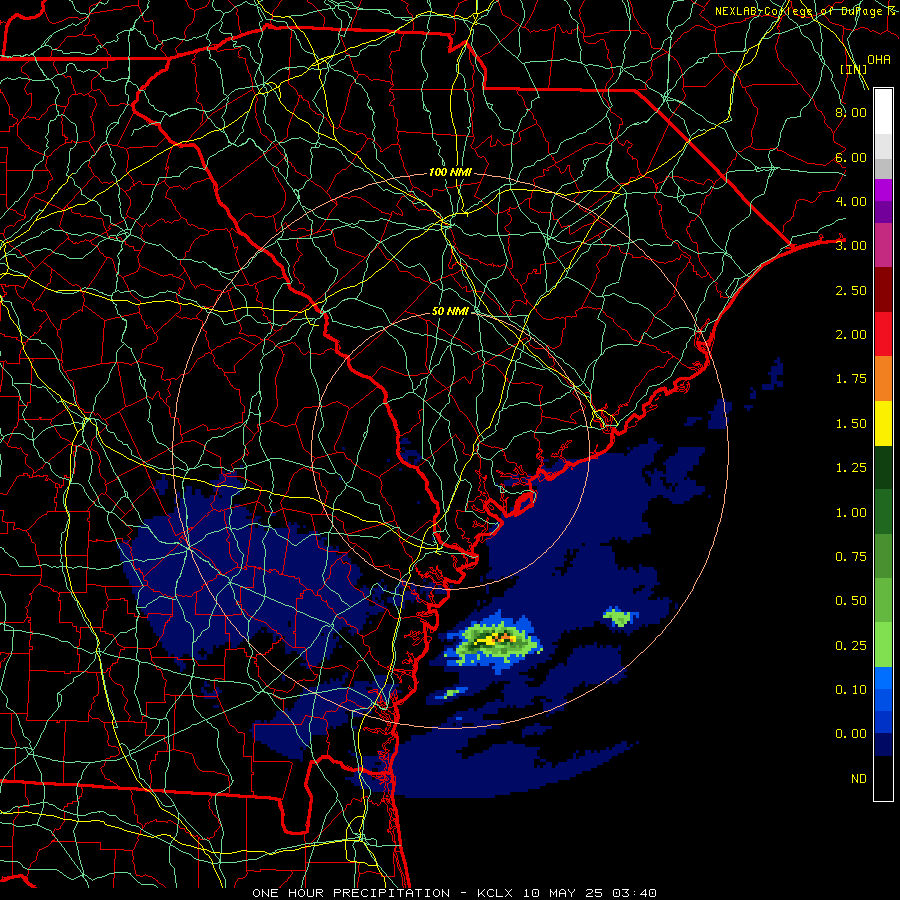Pick the yellow legend swatch

click(x=883, y=423)
